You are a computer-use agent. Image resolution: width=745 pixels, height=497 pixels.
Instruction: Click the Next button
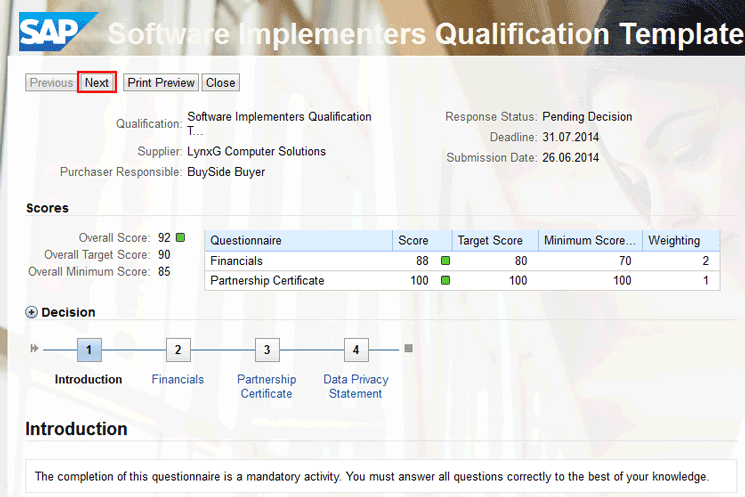pyautogui.click(x=97, y=83)
